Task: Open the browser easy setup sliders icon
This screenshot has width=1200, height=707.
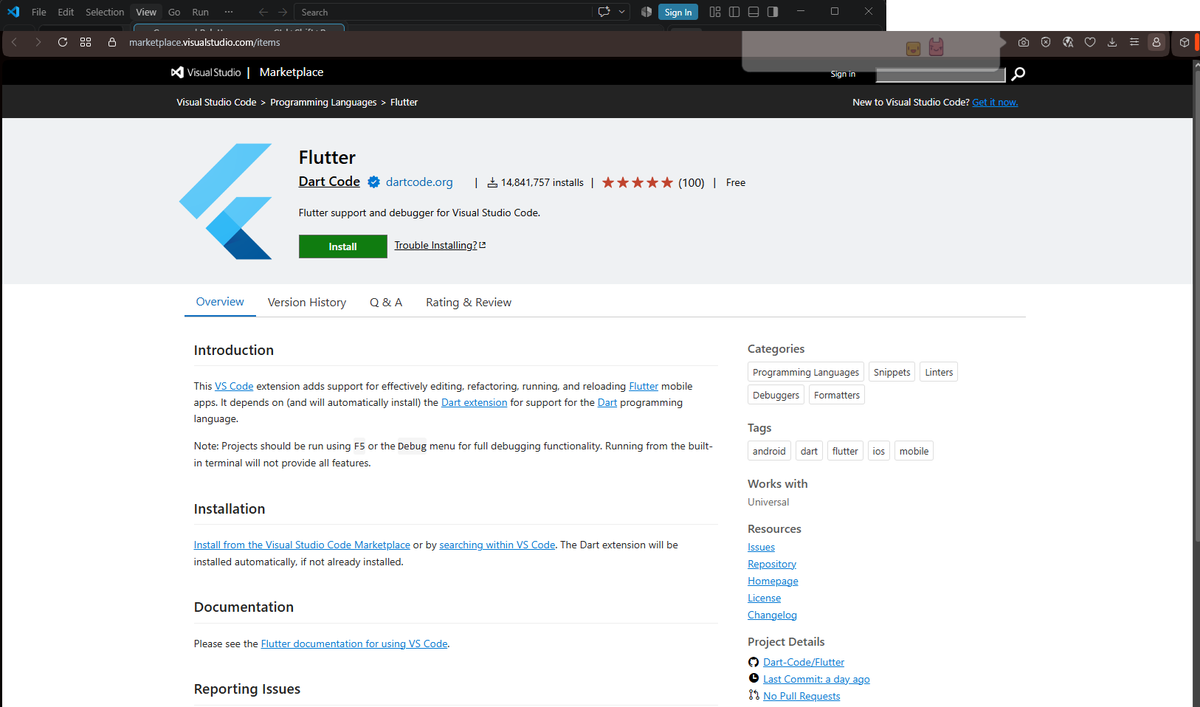Action: tap(1133, 43)
